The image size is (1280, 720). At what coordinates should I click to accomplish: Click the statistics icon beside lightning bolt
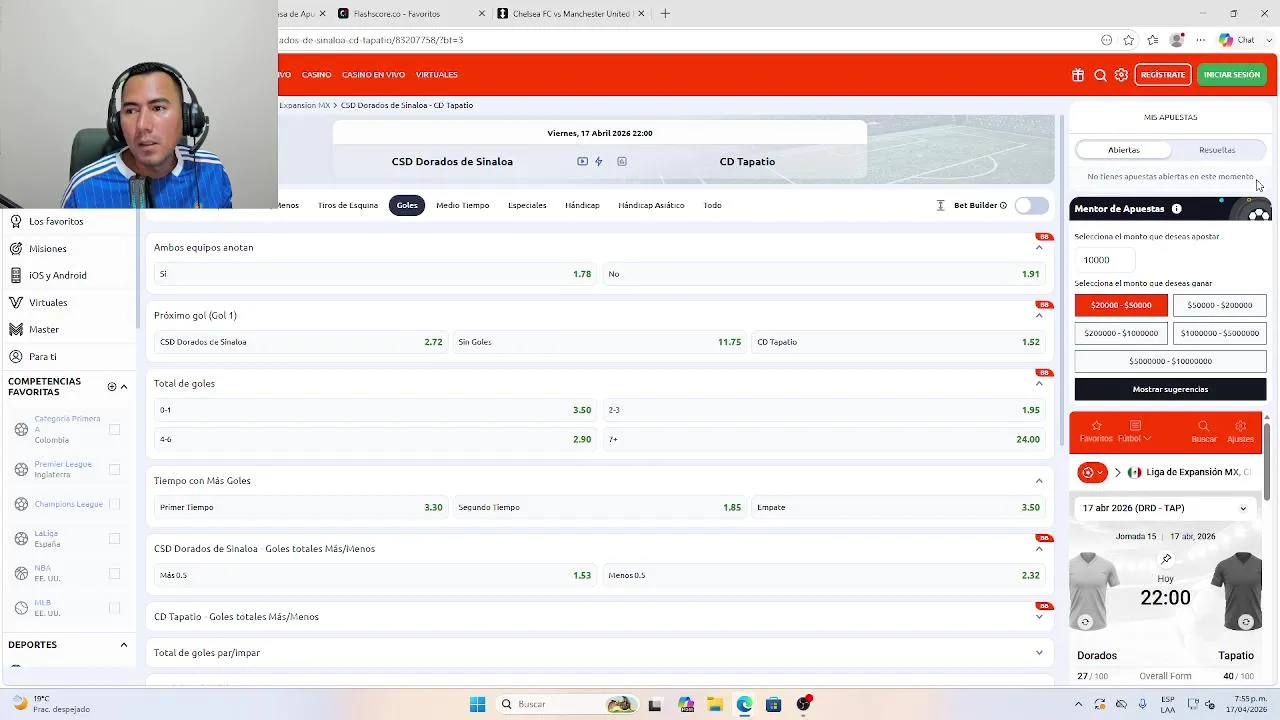pyautogui.click(x=622, y=161)
